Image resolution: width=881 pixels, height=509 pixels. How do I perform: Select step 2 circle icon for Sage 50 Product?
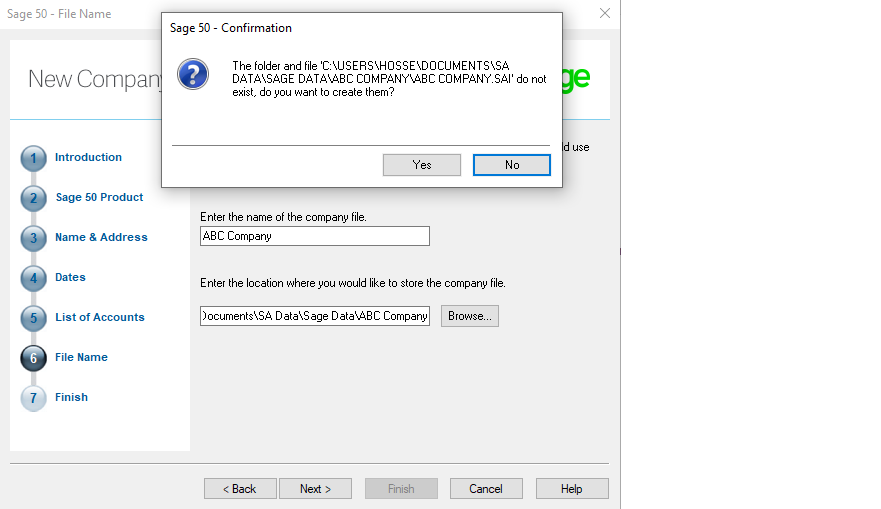[x=33, y=198]
